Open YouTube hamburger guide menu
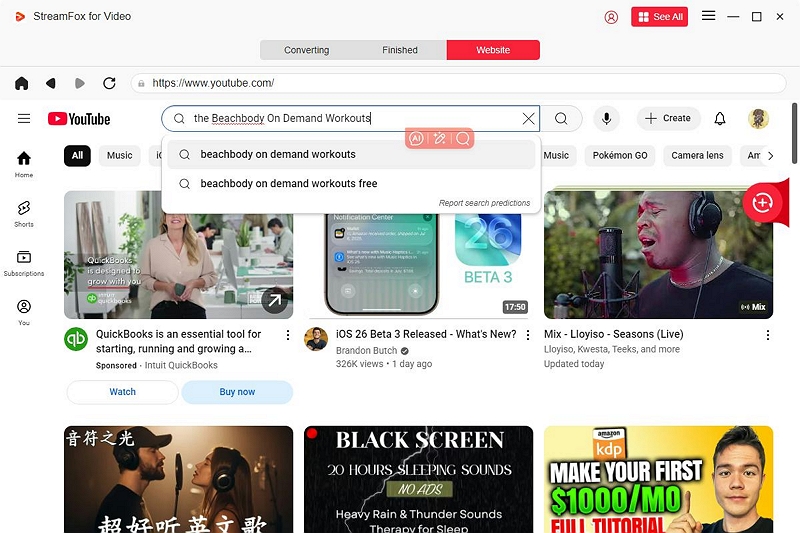The height and width of the screenshot is (533, 800). 24,119
